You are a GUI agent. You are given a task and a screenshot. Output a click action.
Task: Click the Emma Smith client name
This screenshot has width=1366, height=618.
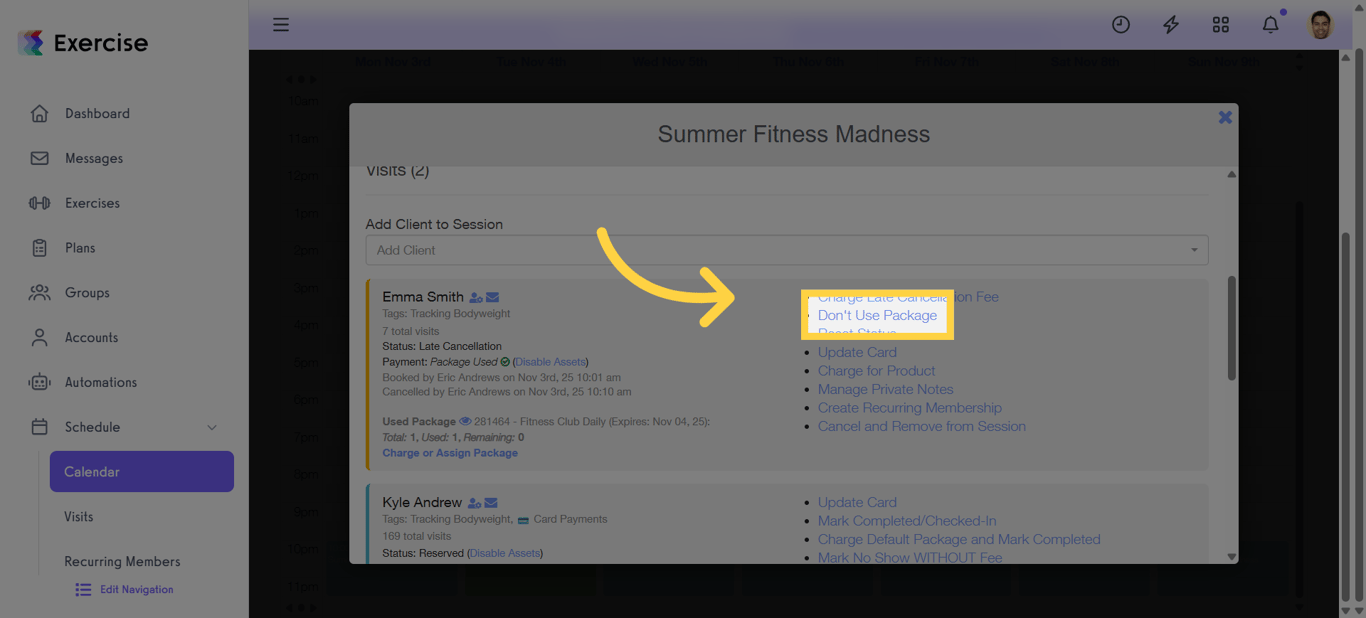click(x=423, y=297)
